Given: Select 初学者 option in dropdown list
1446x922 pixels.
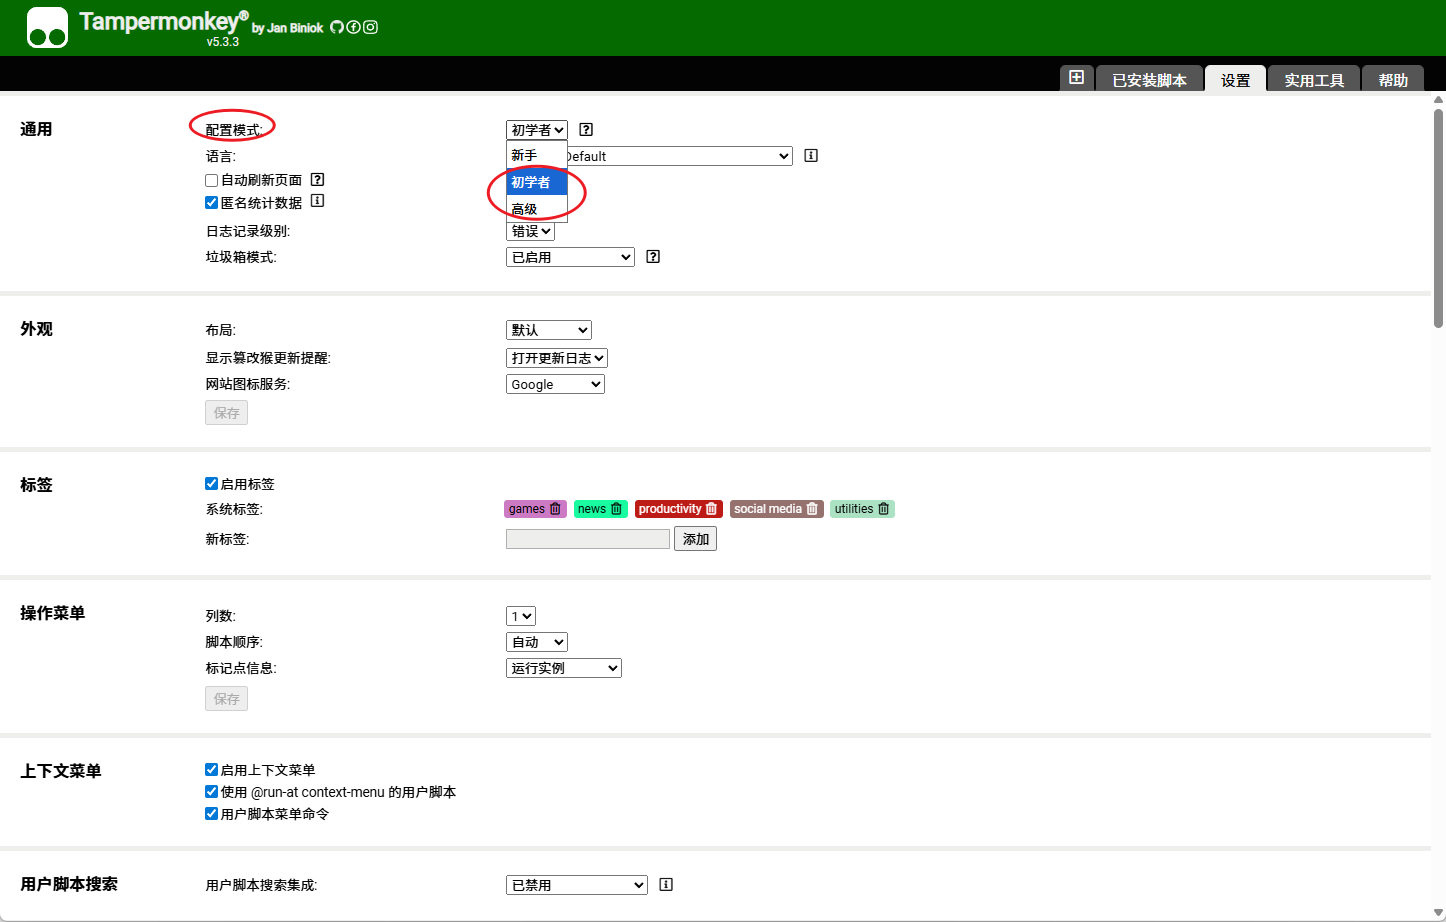Looking at the screenshot, I should pos(537,182).
